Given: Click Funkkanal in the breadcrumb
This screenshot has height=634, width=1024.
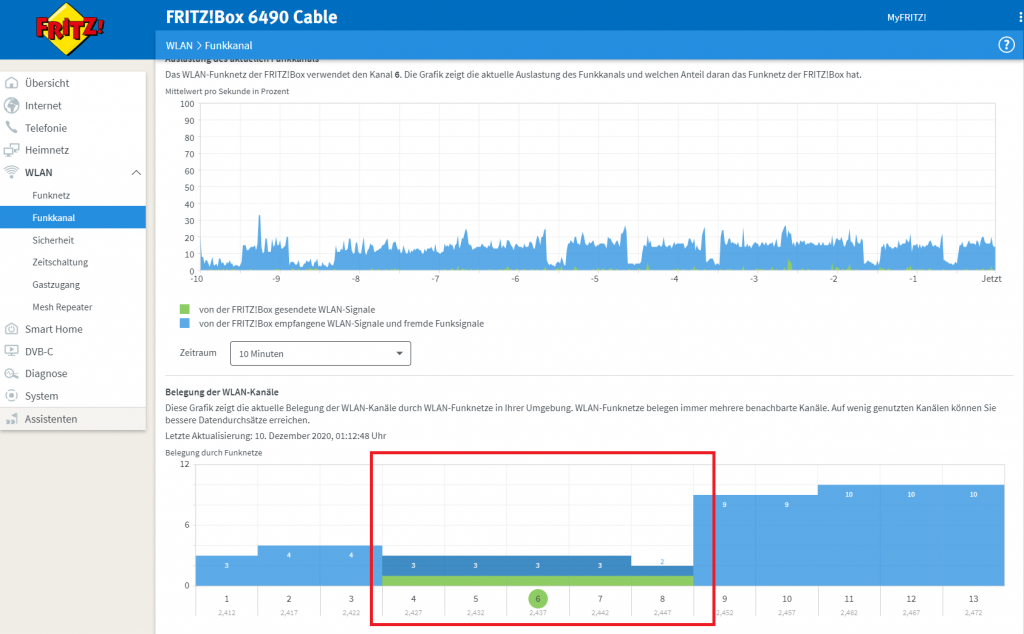Looking at the screenshot, I should [x=229, y=45].
